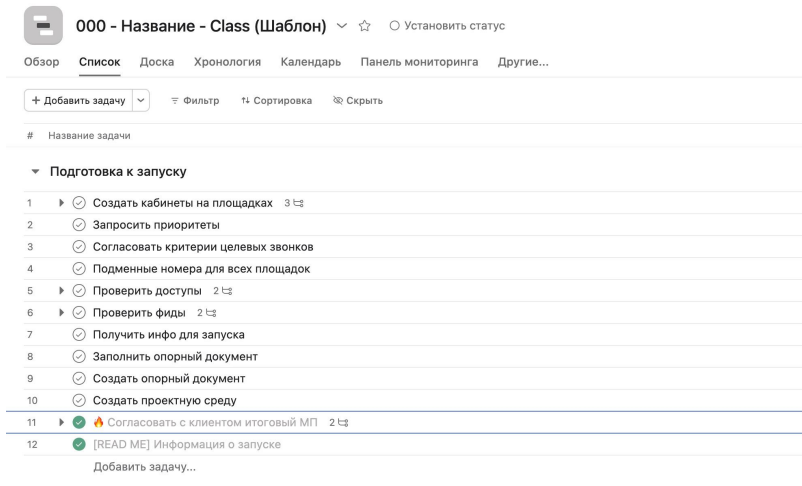Expand subtasks of Проверить фиды
The height and width of the screenshot is (486, 802).
click(61, 313)
